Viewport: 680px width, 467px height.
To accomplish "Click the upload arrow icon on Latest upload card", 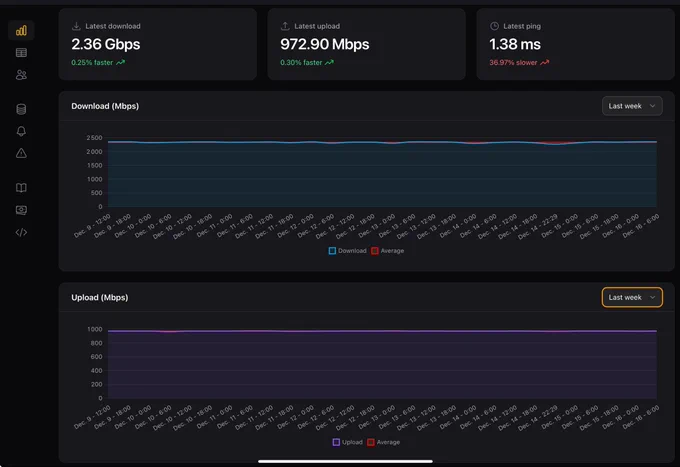I will click(x=285, y=26).
